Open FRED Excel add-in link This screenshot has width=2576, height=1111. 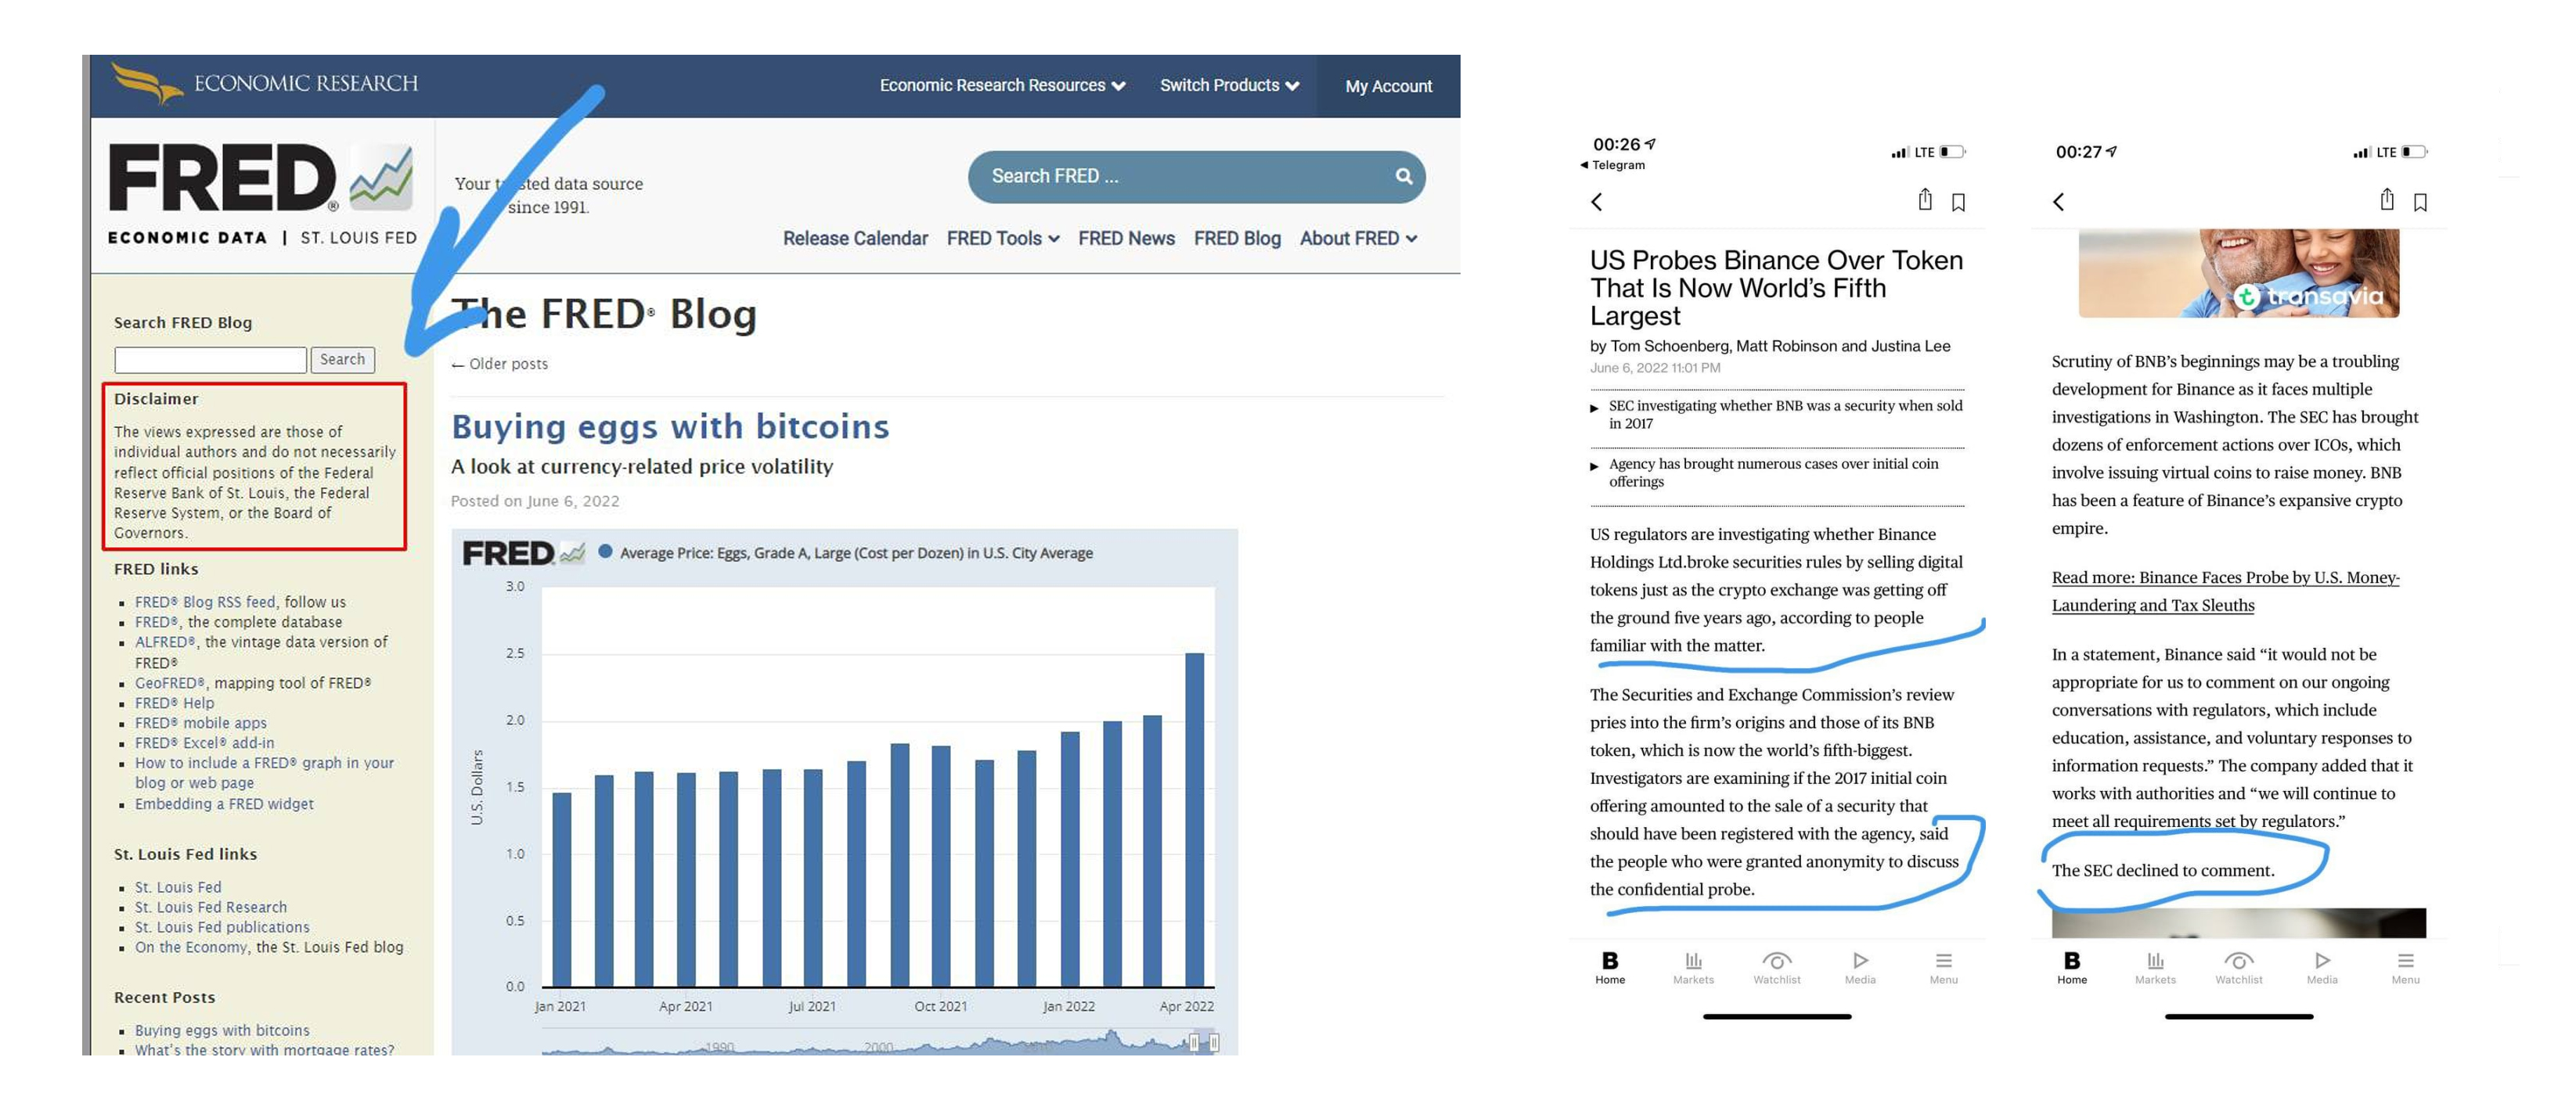(204, 743)
